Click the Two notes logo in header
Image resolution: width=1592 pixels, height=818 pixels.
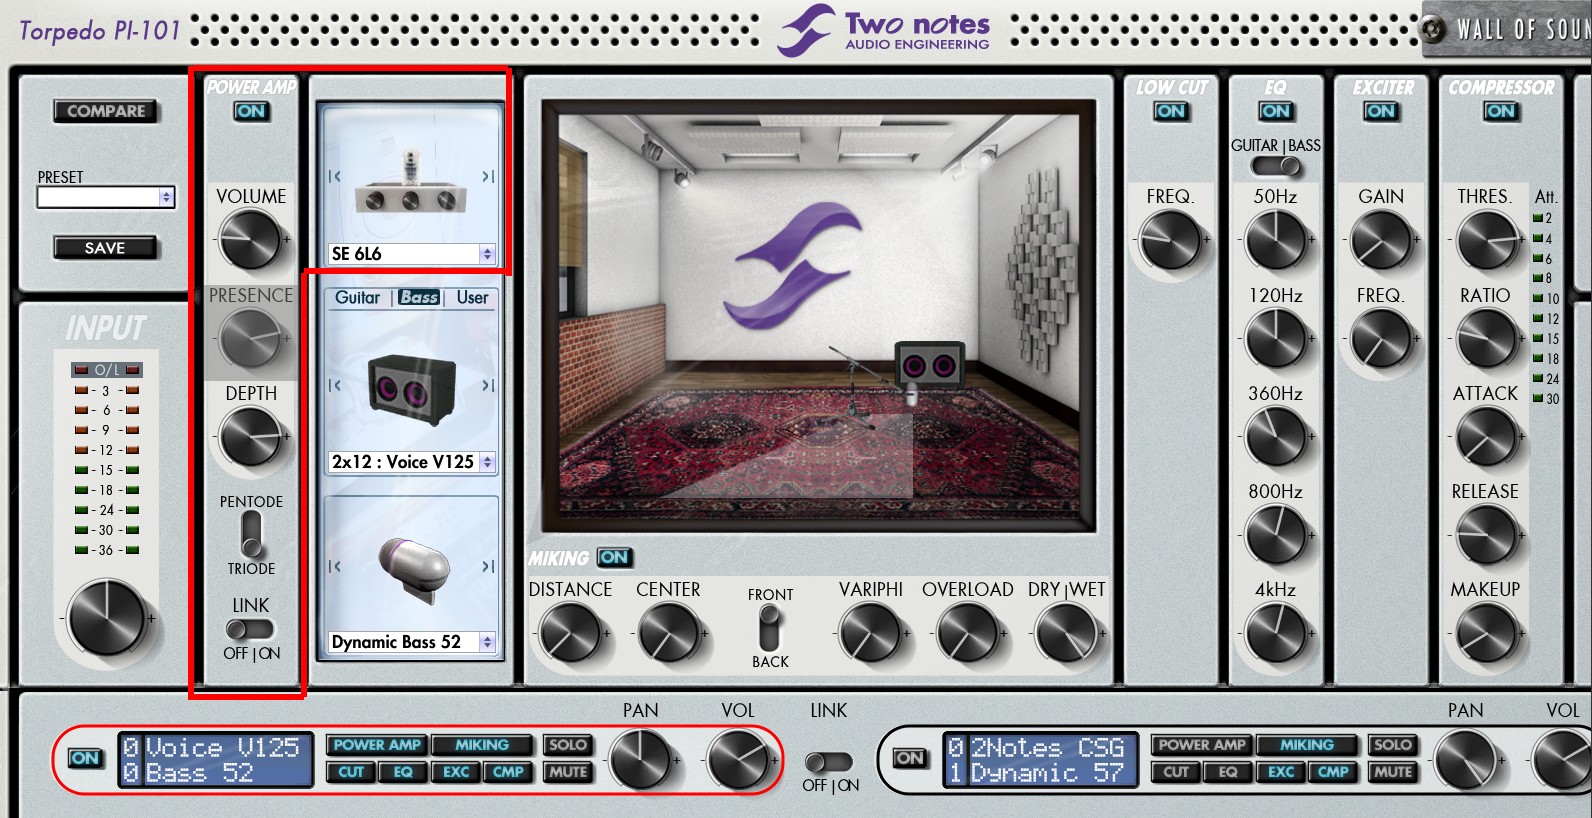pos(884,31)
